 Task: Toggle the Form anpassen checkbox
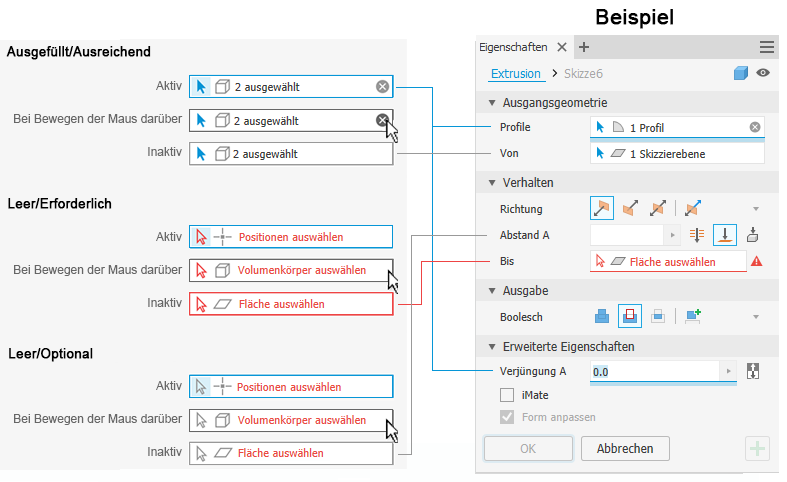click(507, 417)
